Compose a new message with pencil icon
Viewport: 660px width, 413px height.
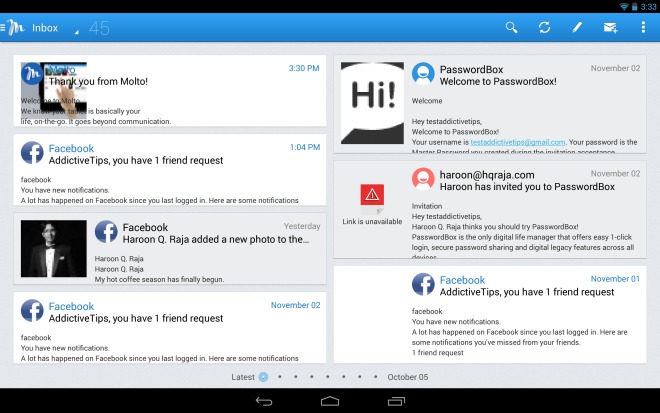click(577, 28)
